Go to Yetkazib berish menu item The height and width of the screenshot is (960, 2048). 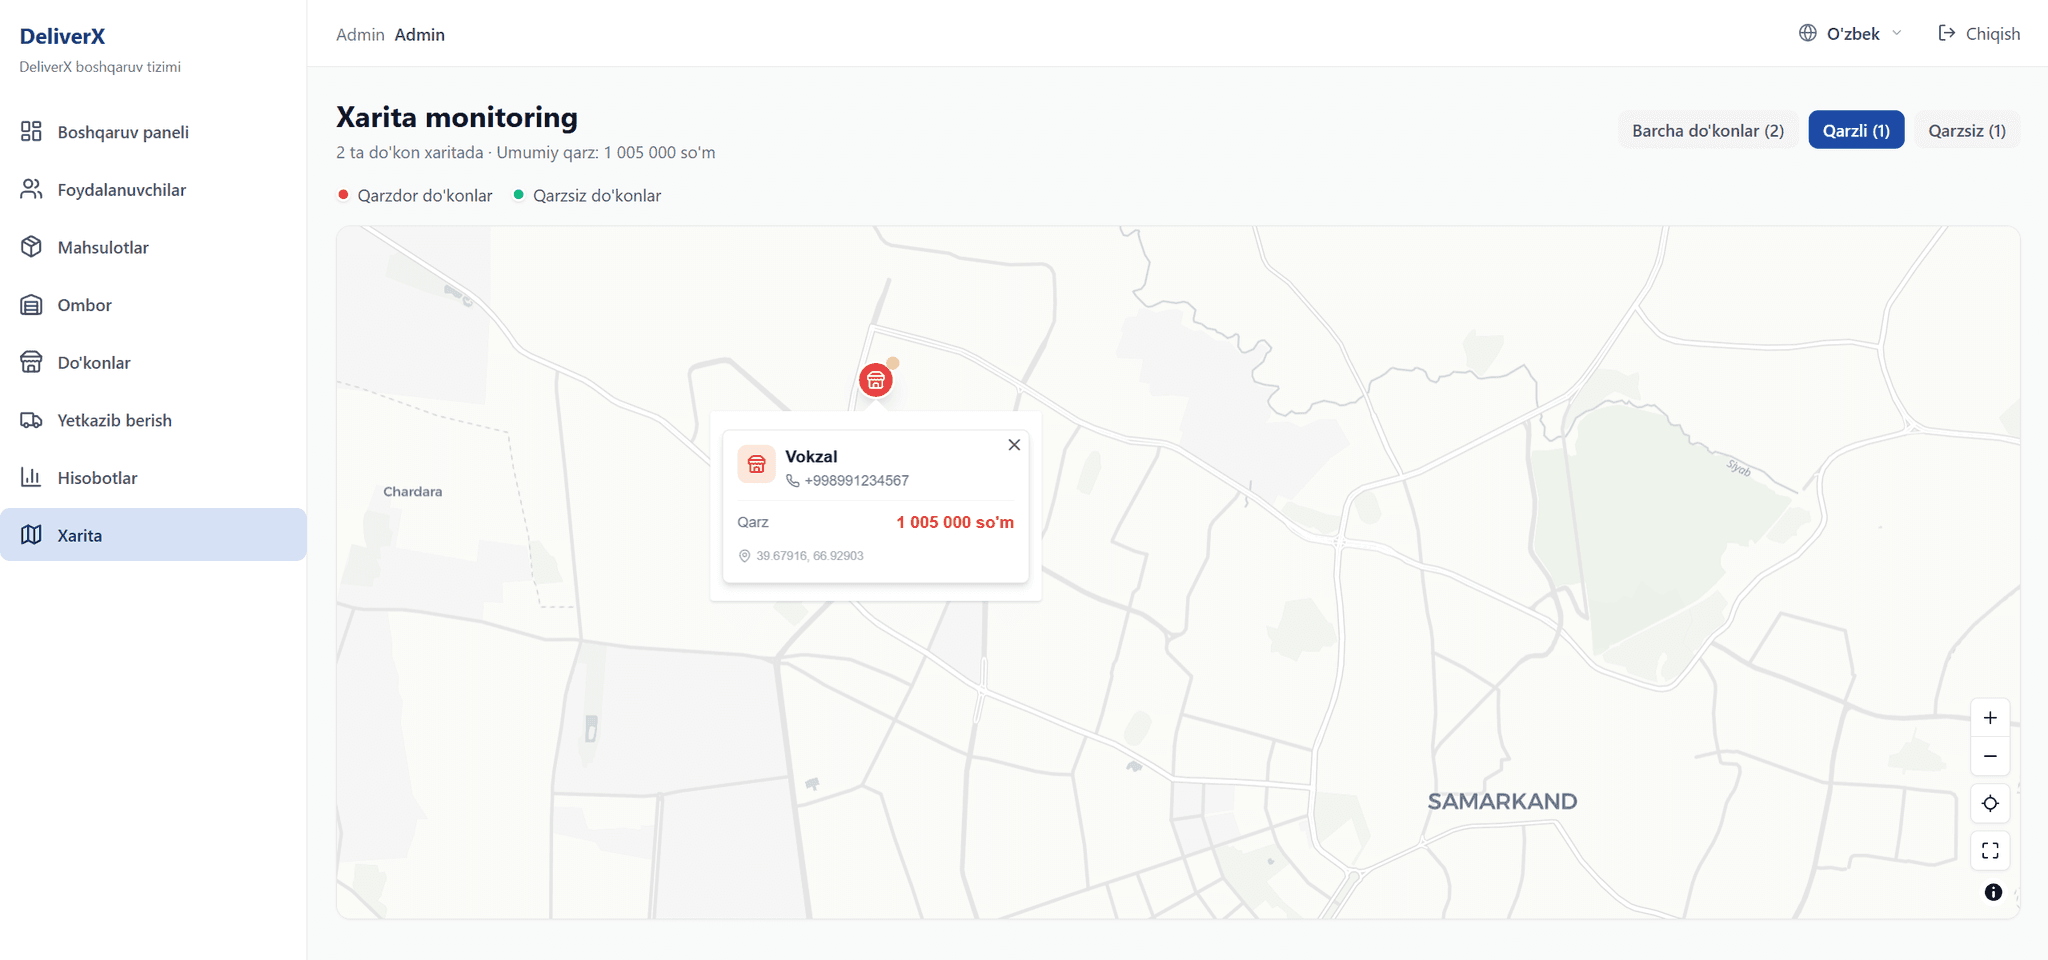click(x=114, y=420)
